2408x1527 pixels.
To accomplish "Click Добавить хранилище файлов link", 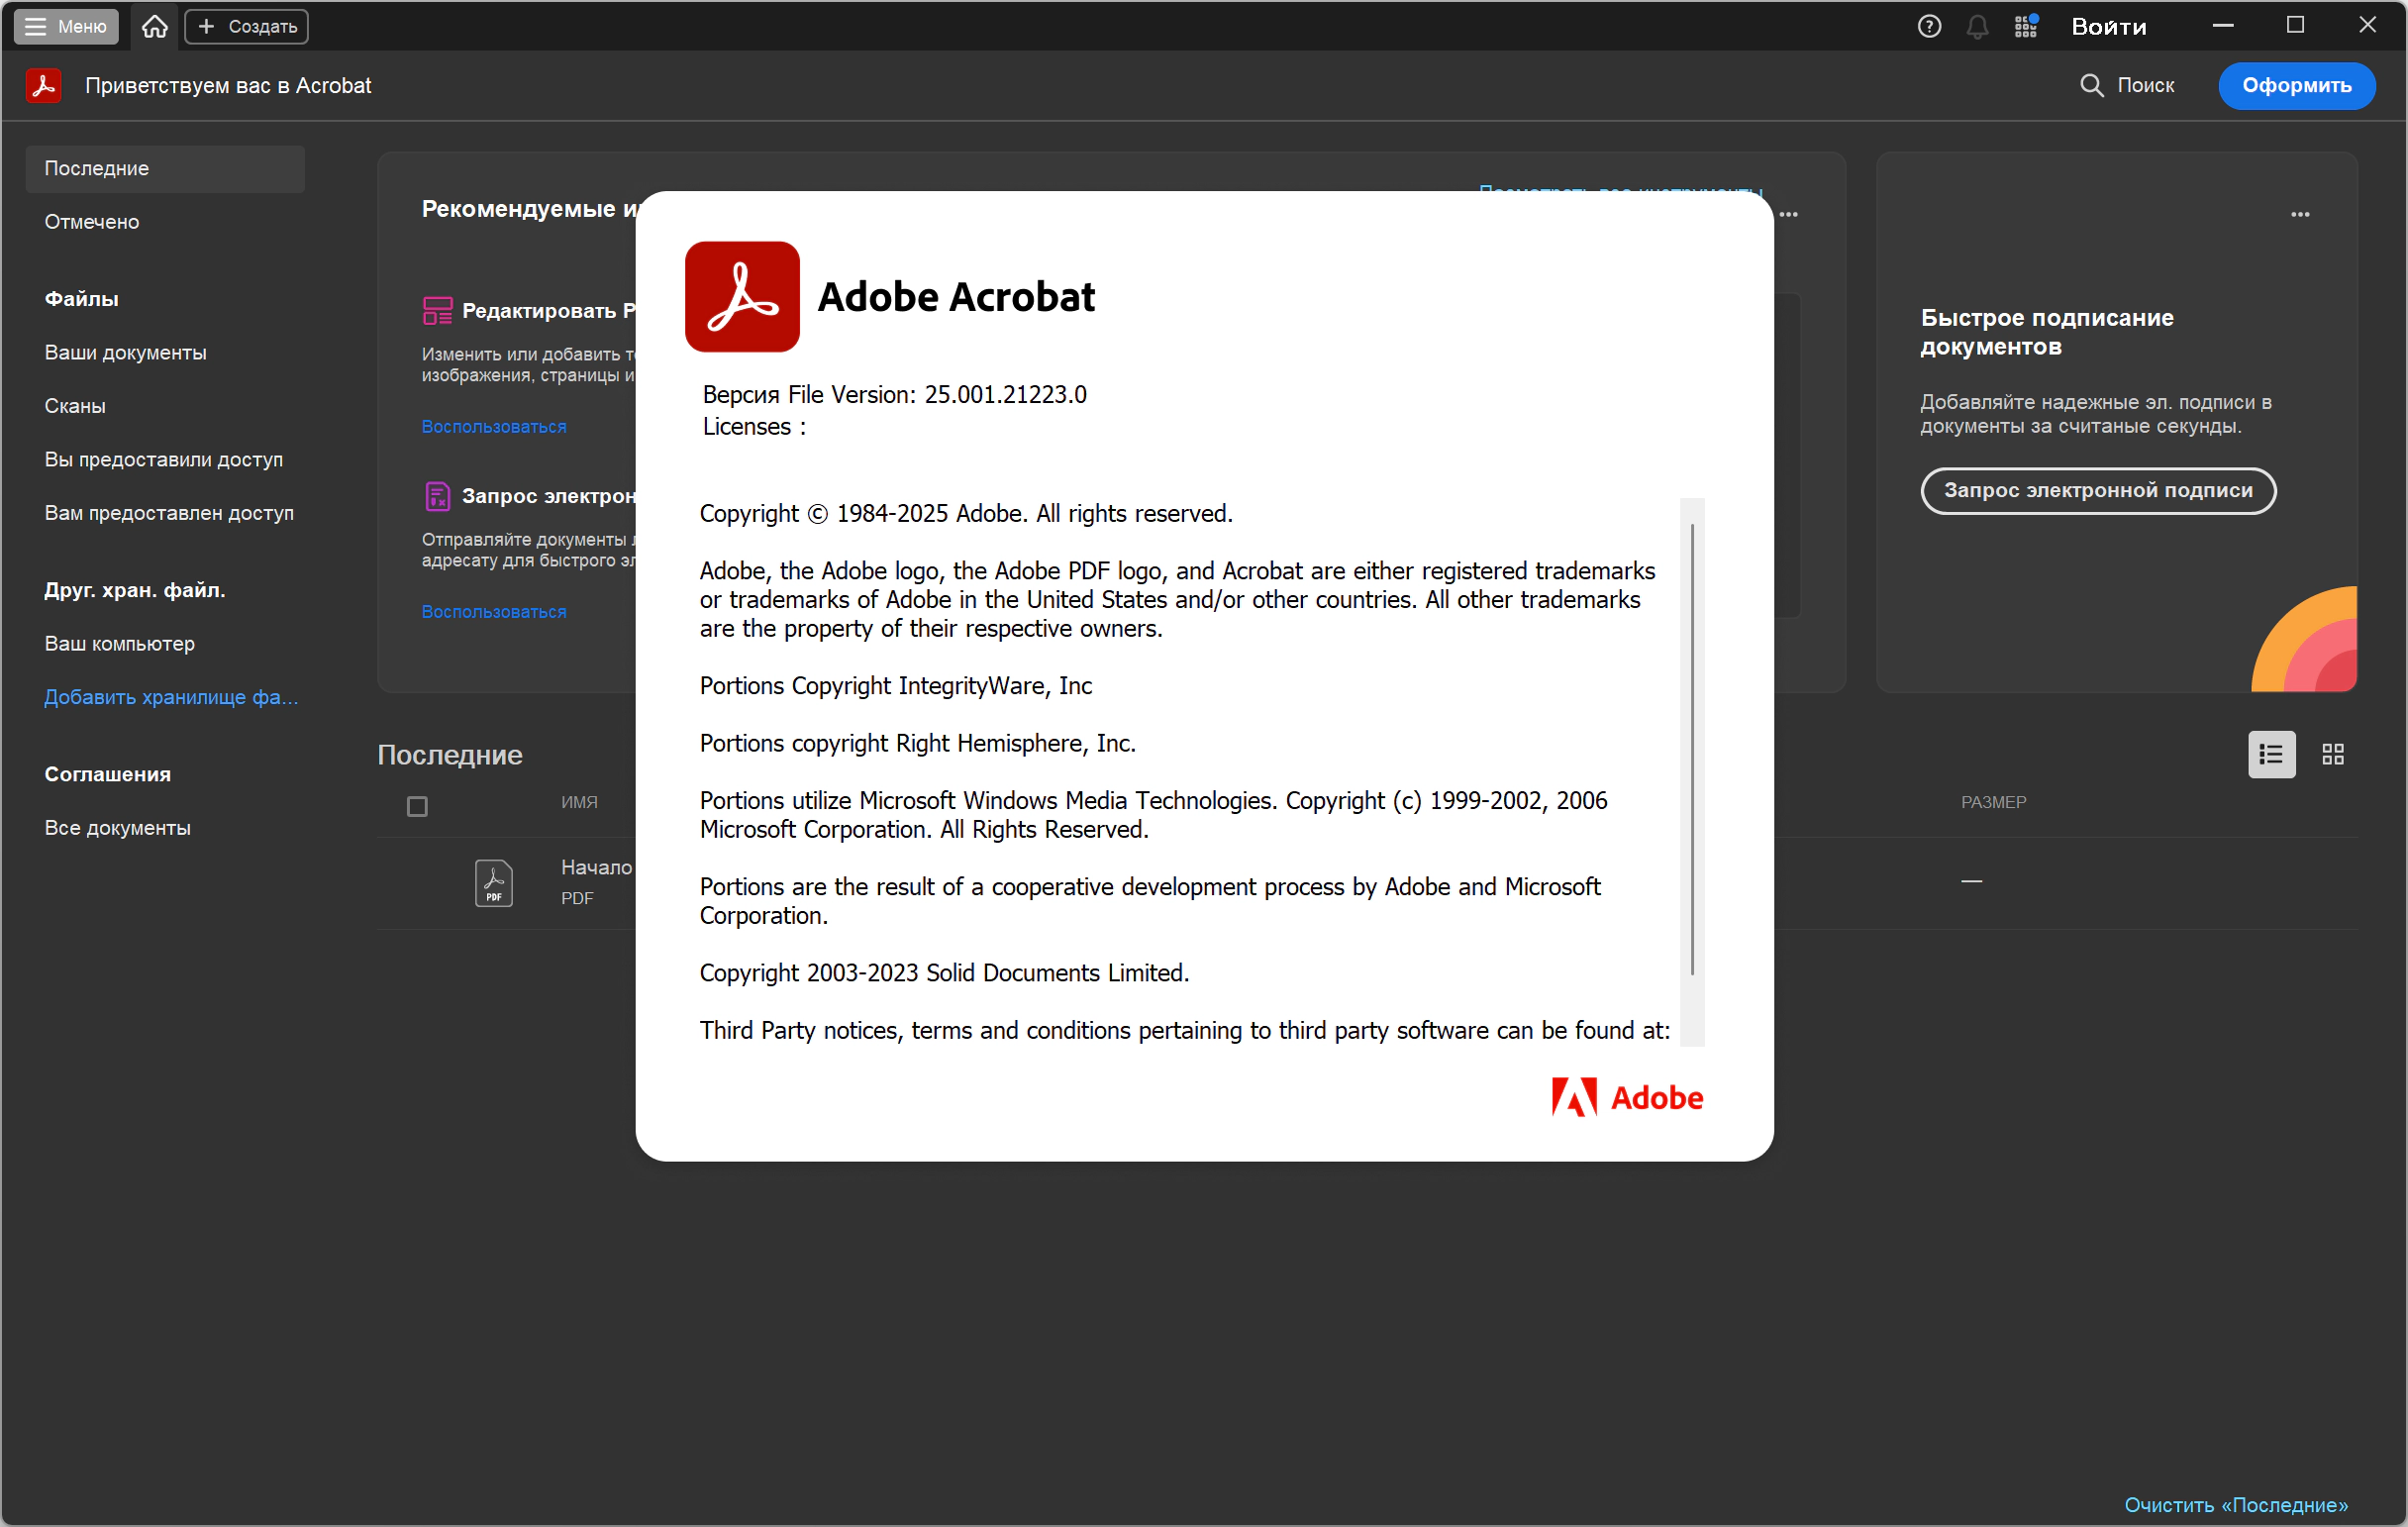I will coord(171,697).
